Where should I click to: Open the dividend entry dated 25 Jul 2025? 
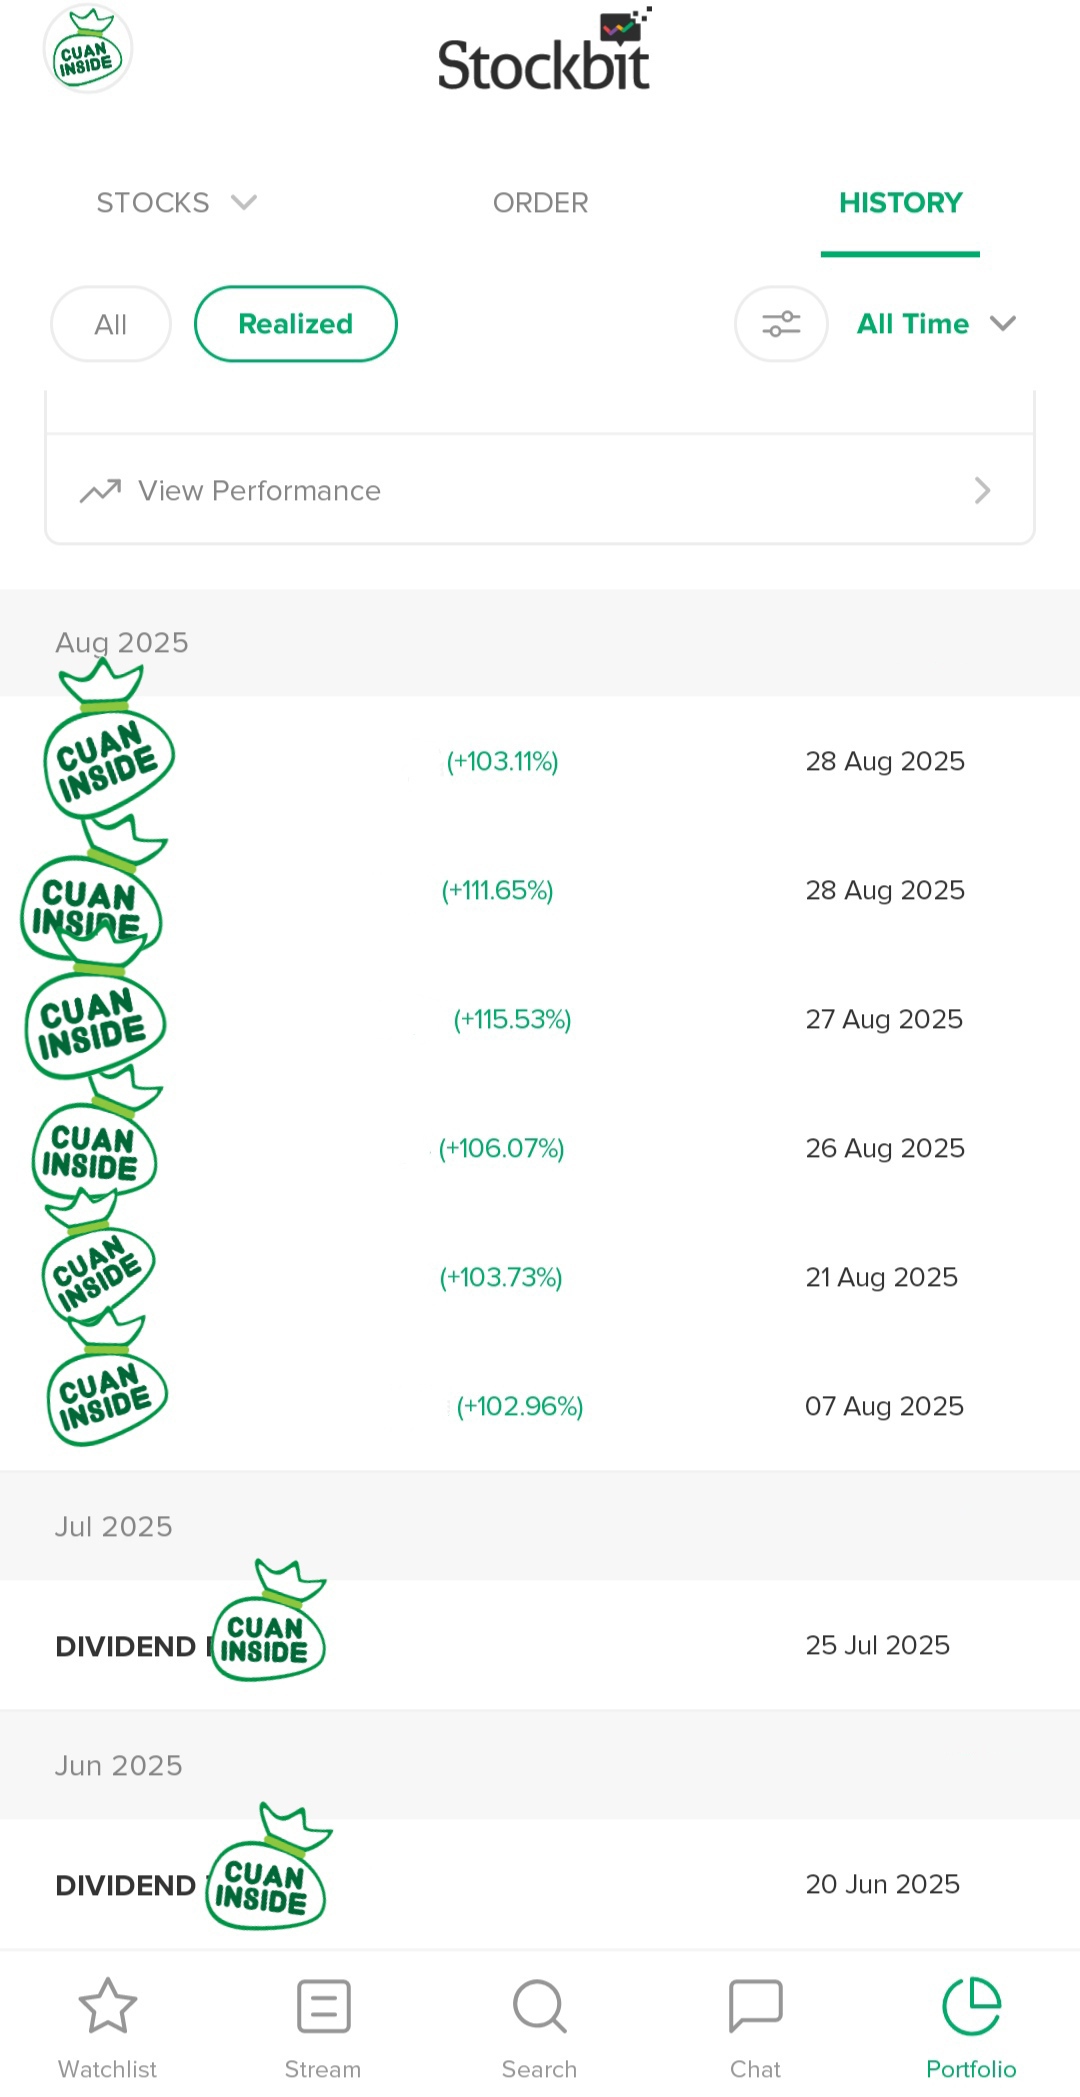[x=540, y=1645]
